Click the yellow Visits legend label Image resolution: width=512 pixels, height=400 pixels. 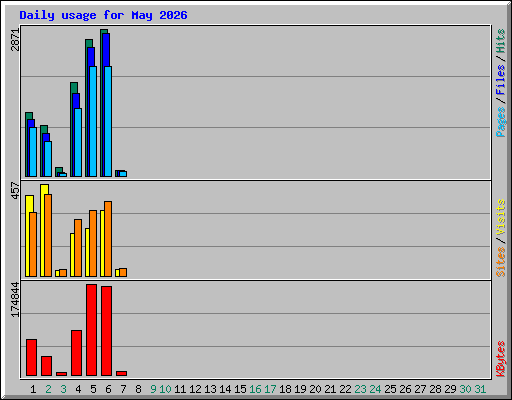[x=500, y=217]
